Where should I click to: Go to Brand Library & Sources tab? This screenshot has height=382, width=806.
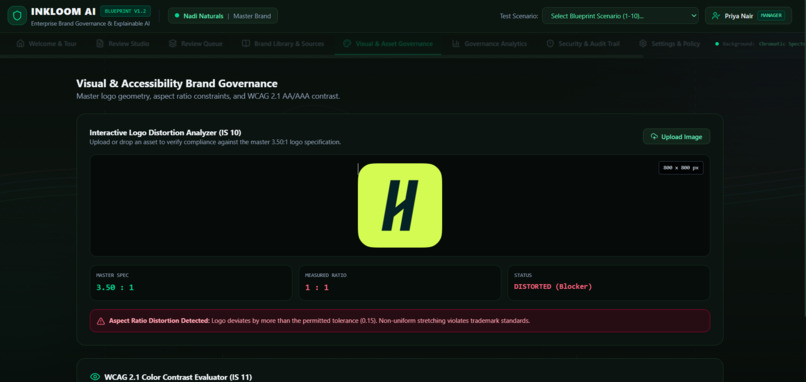[283, 44]
